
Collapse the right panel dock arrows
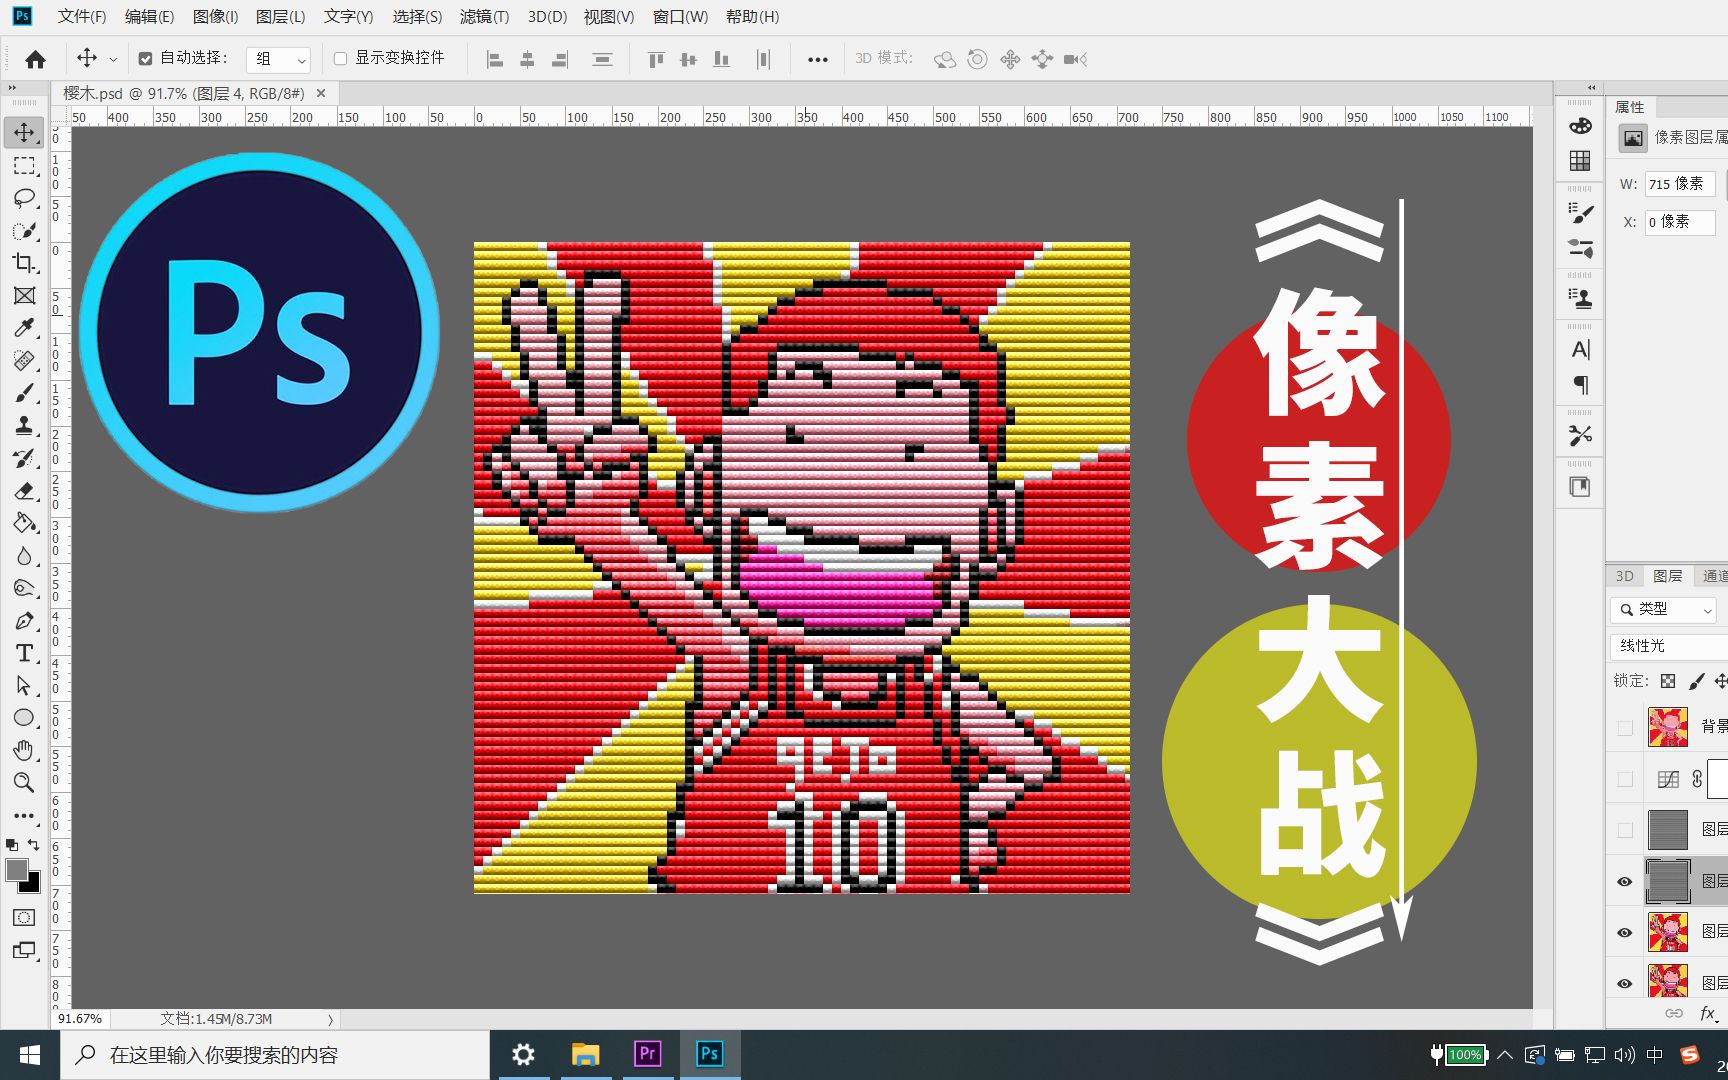1592,88
